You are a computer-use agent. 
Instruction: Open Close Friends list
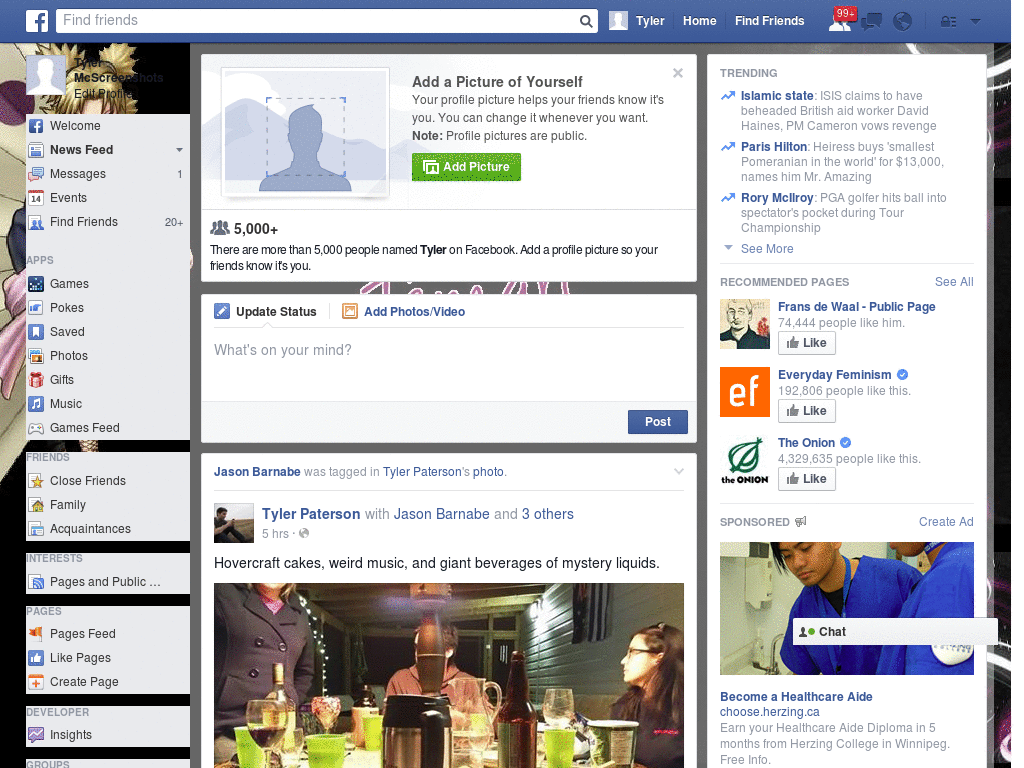click(x=108, y=481)
